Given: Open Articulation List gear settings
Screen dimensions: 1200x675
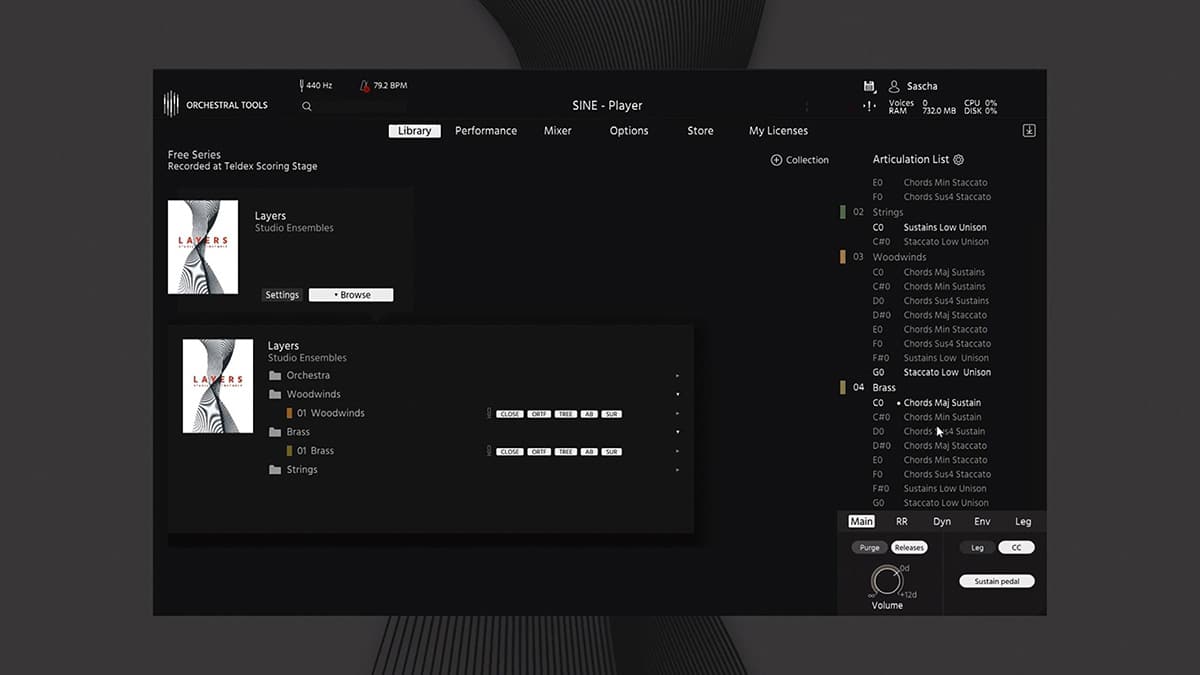Looking at the screenshot, I should (958, 160).
